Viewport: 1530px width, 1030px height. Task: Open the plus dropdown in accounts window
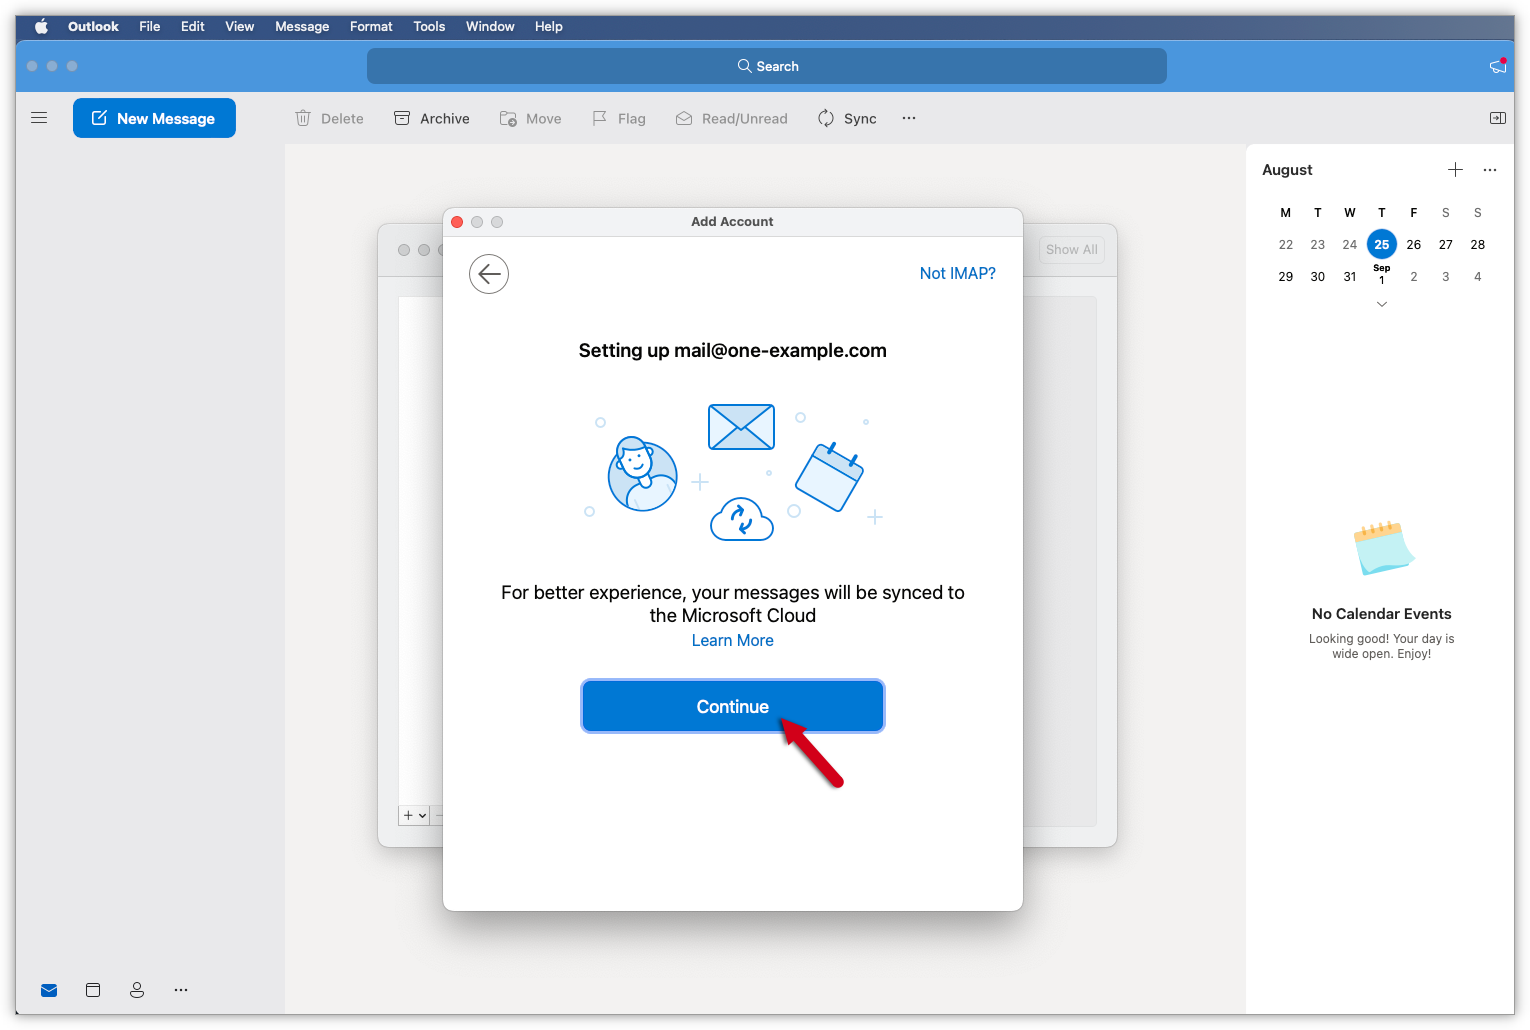[414, 816]
